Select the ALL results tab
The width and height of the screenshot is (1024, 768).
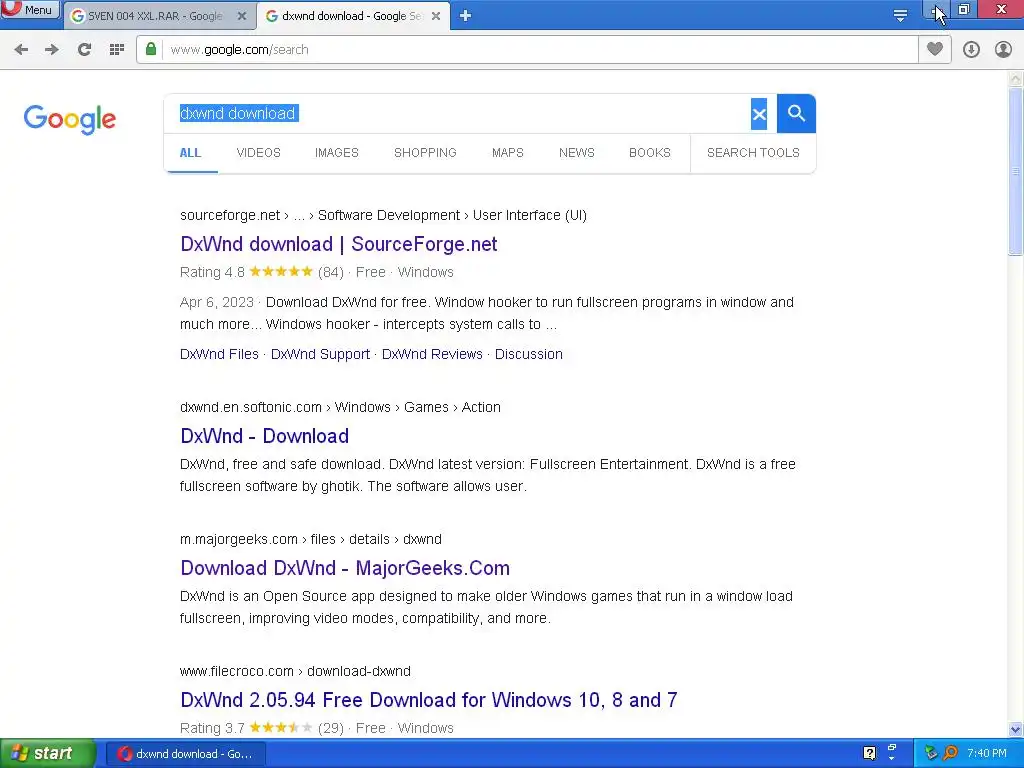190,153
